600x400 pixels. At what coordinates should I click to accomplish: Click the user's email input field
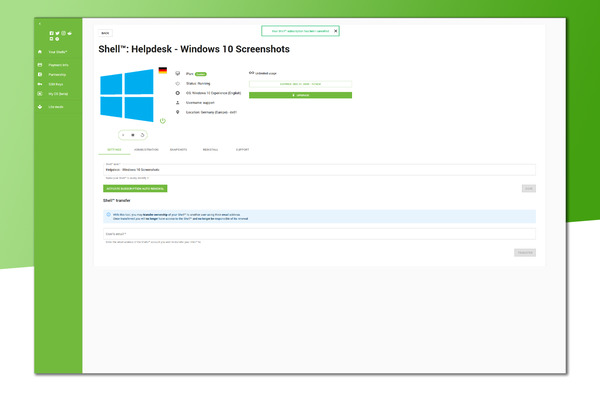pos(319,234)
